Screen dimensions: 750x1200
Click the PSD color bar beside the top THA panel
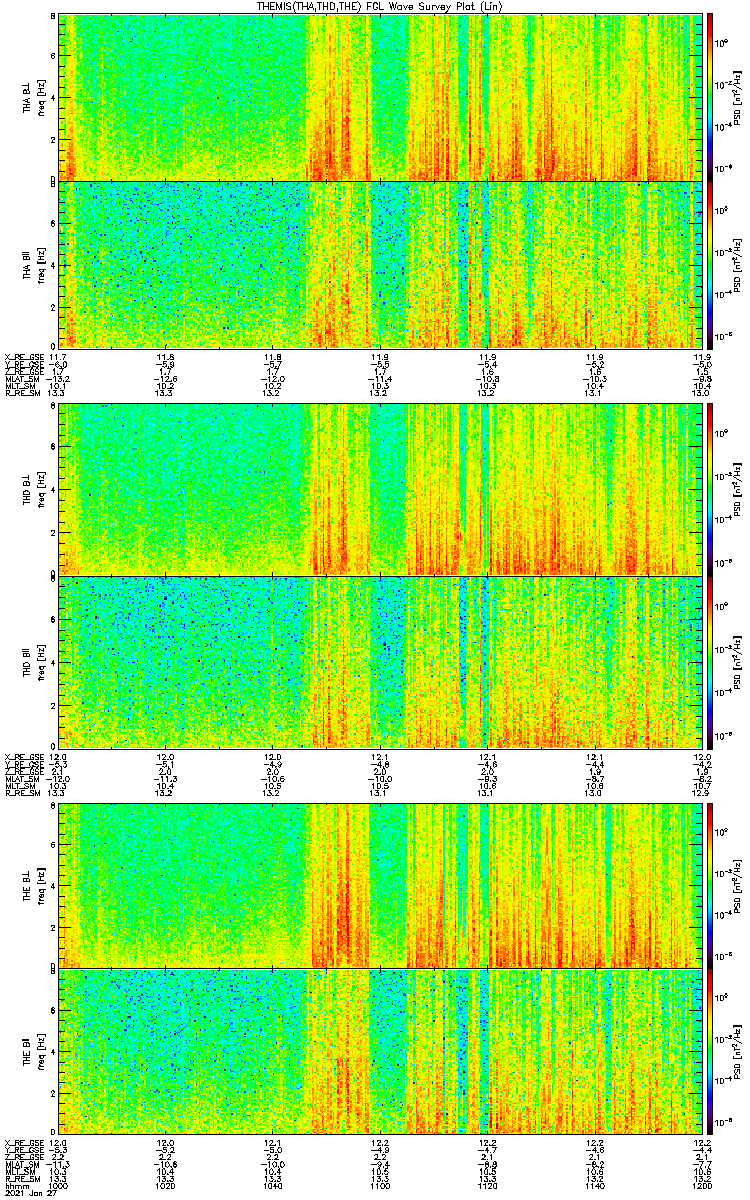(x=710, y=97)
